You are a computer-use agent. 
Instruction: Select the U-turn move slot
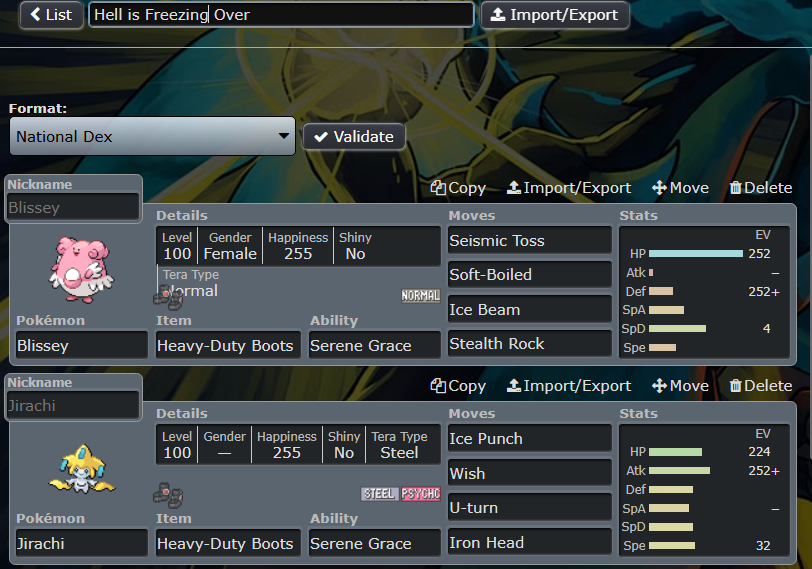(x=530, y=507)
